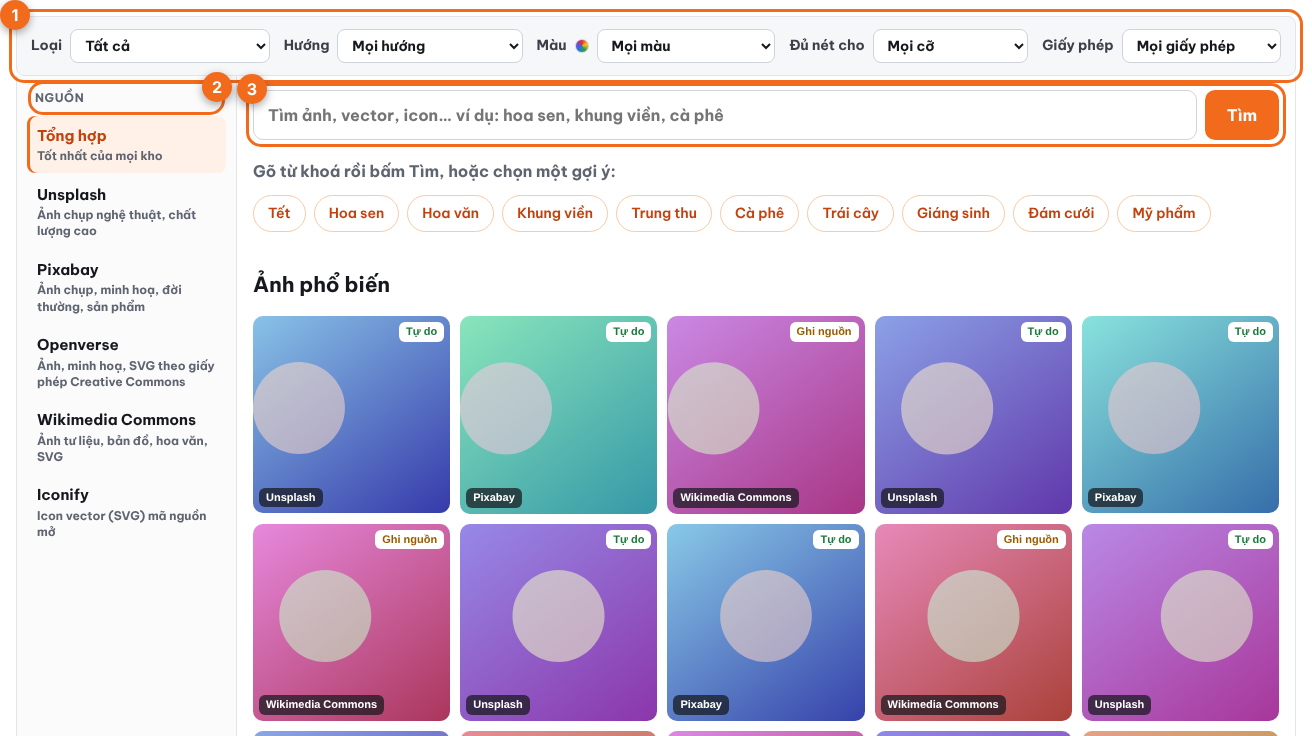Open the Pixabay thumbnail in the second row
This screenshot has width=1312, height=736.
[765, 622]
